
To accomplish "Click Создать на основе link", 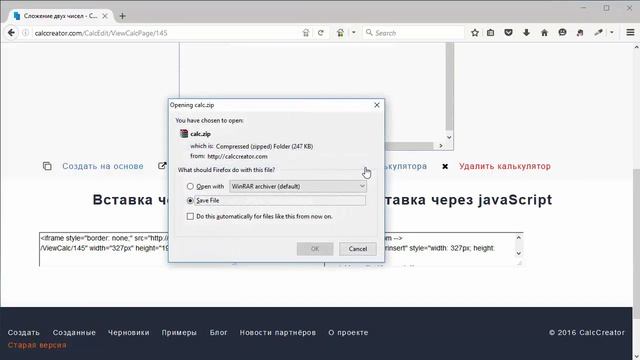I will coord(103,166).
